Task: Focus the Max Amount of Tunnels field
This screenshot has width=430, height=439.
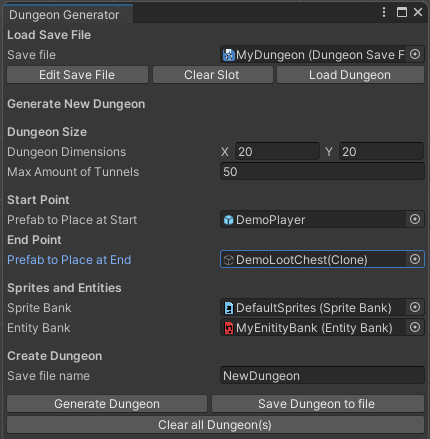Action: coord(322,172)
